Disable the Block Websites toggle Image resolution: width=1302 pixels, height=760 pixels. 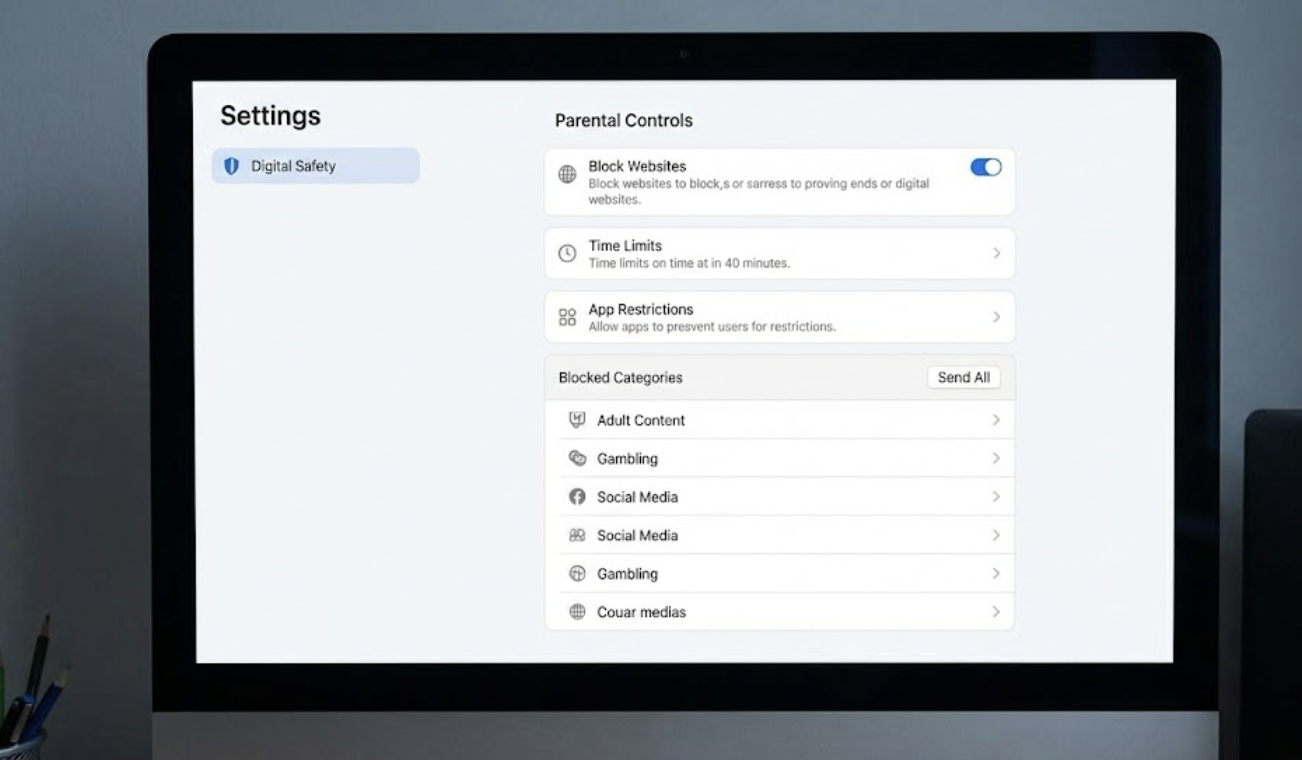(x=985, y=167)
